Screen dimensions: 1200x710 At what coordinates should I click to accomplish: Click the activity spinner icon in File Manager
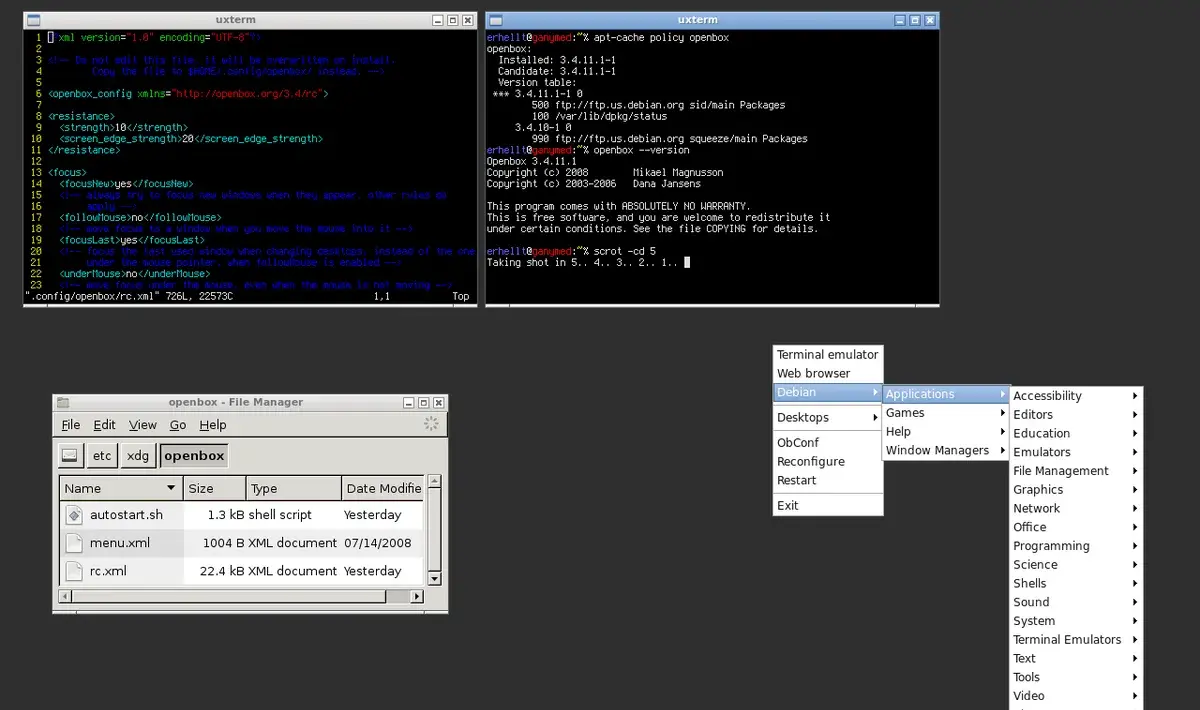pyautogui.click(x=431, y=424)
